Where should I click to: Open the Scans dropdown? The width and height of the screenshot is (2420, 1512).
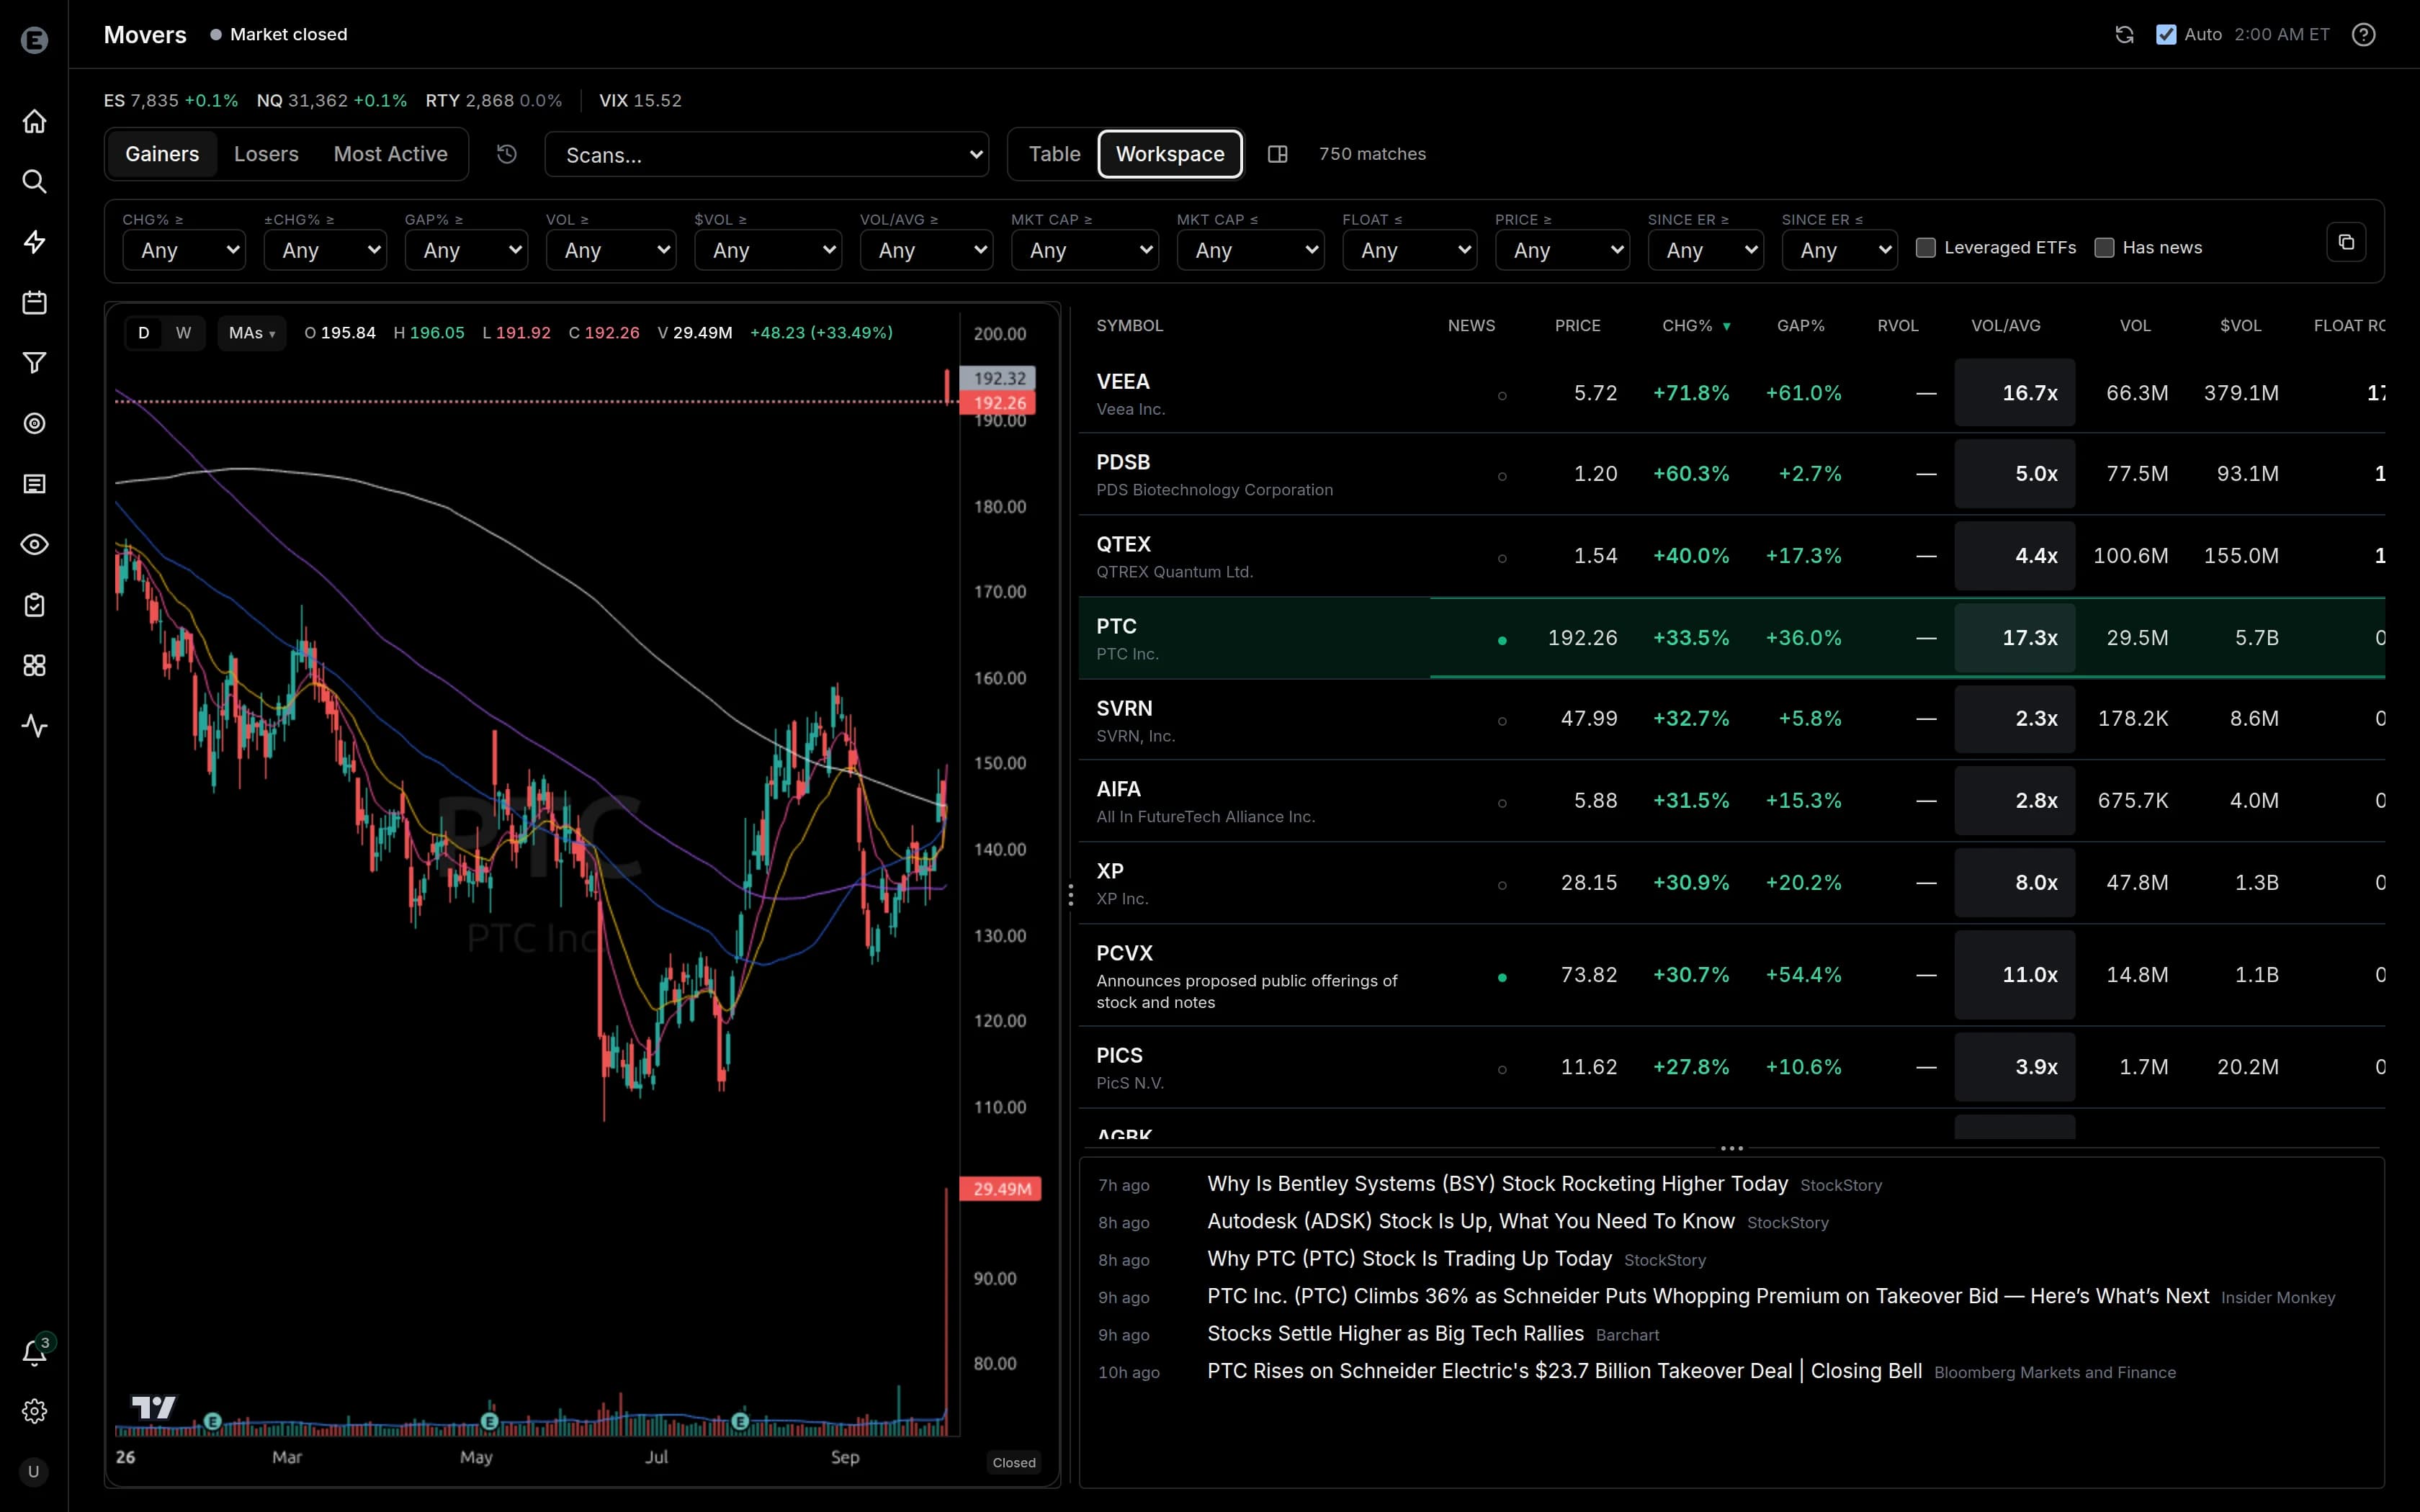click(767, 155)
